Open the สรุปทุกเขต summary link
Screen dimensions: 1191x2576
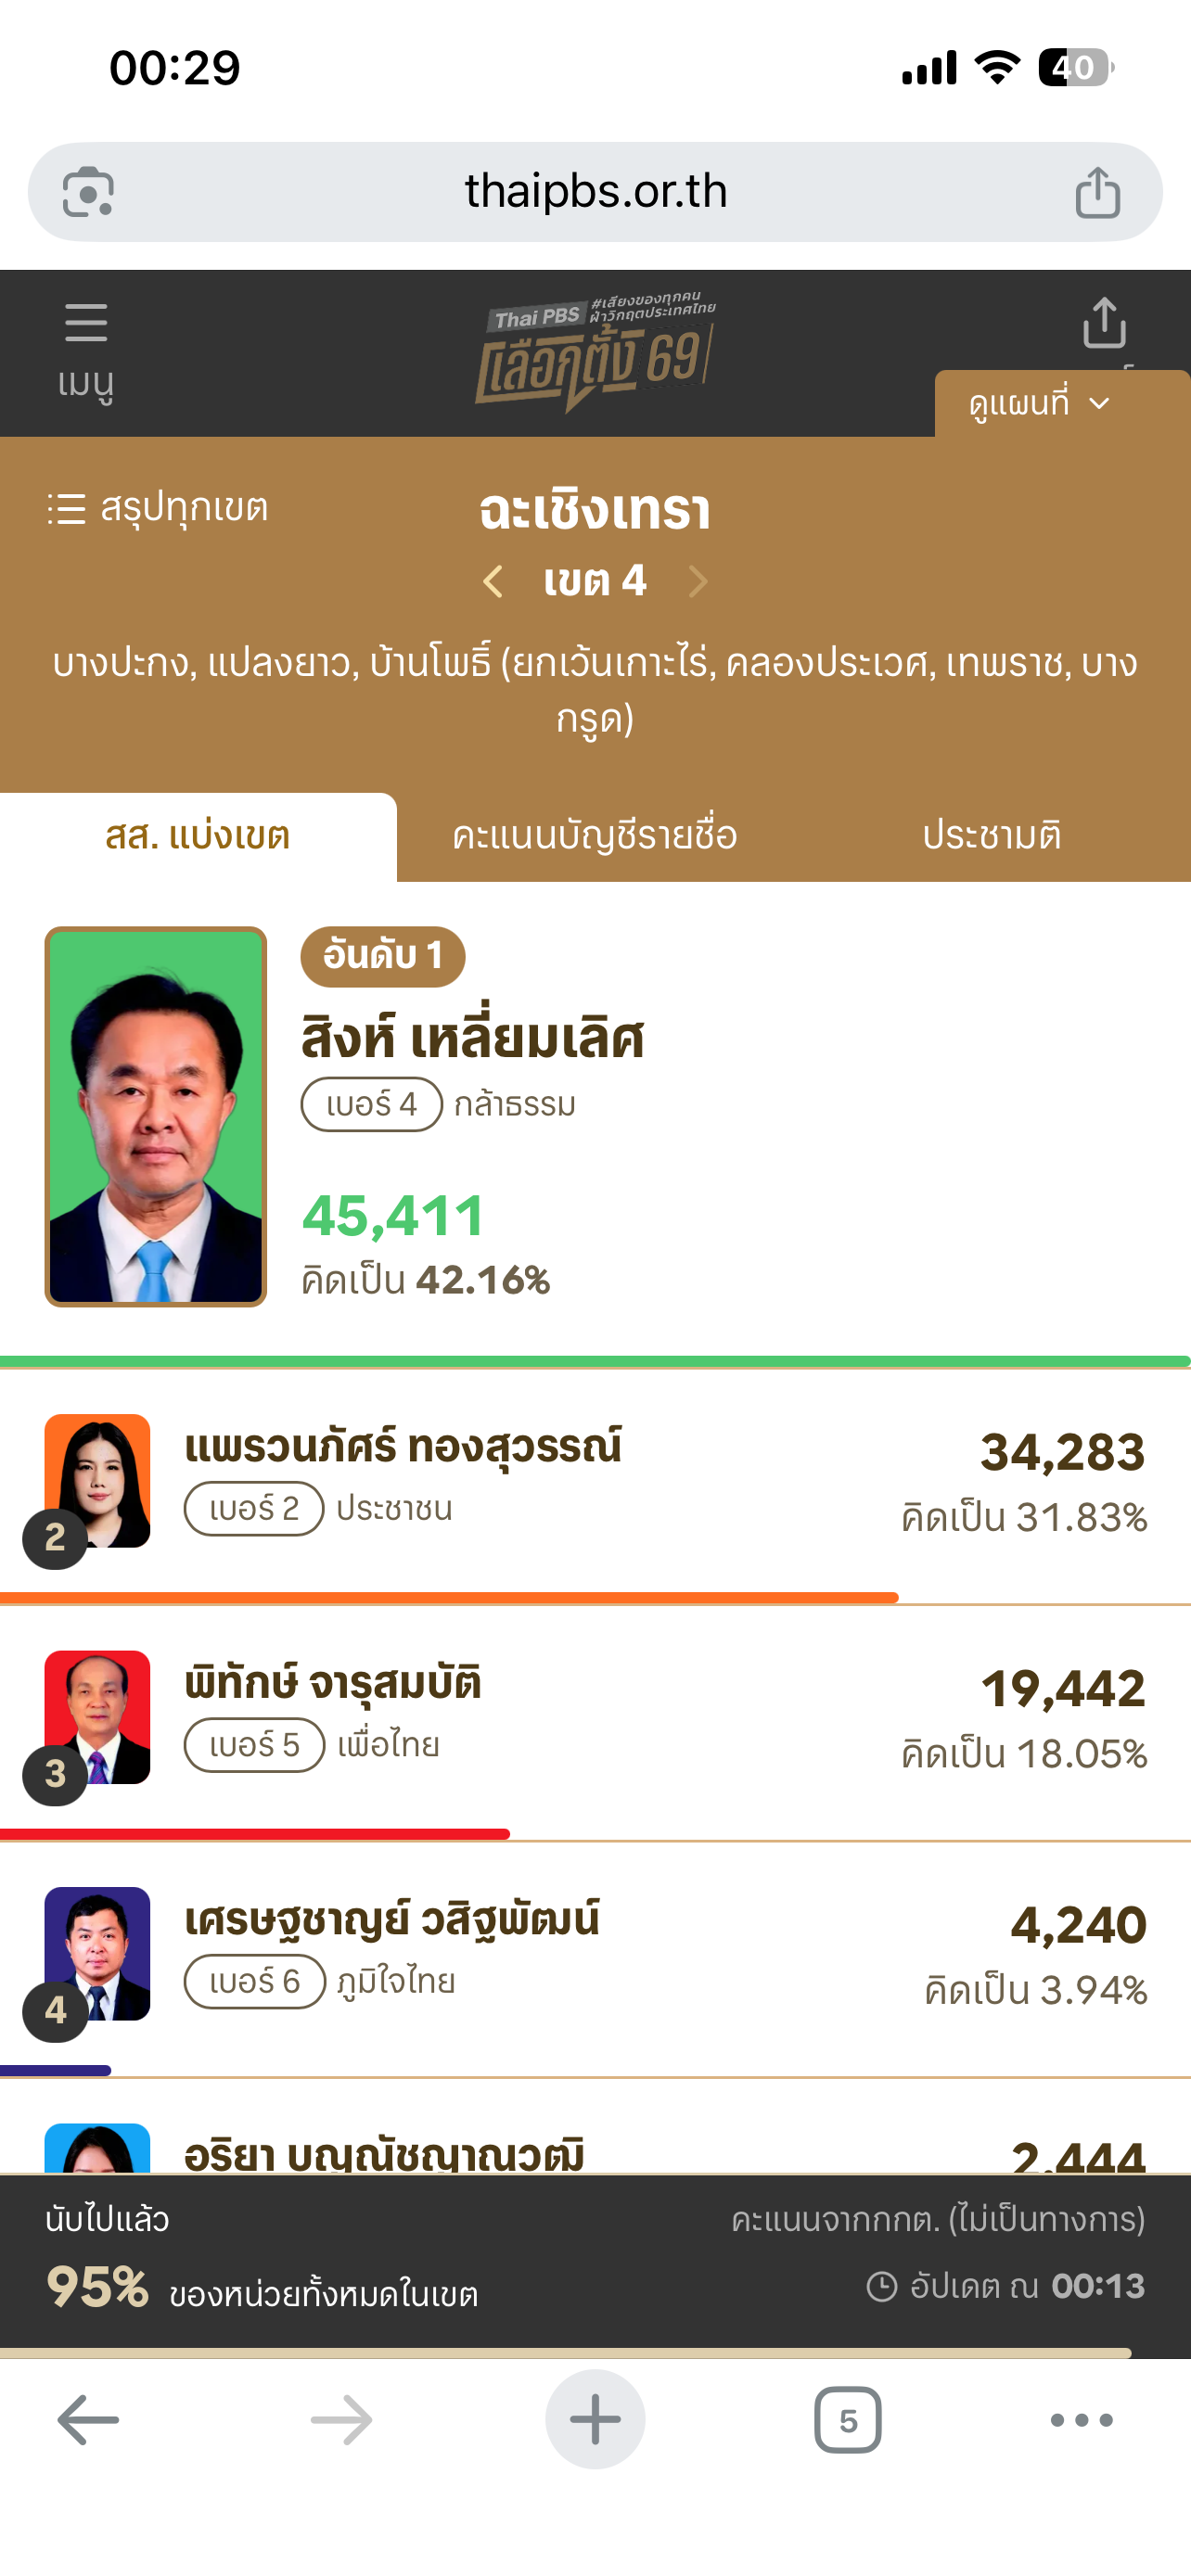pos(158,508)
